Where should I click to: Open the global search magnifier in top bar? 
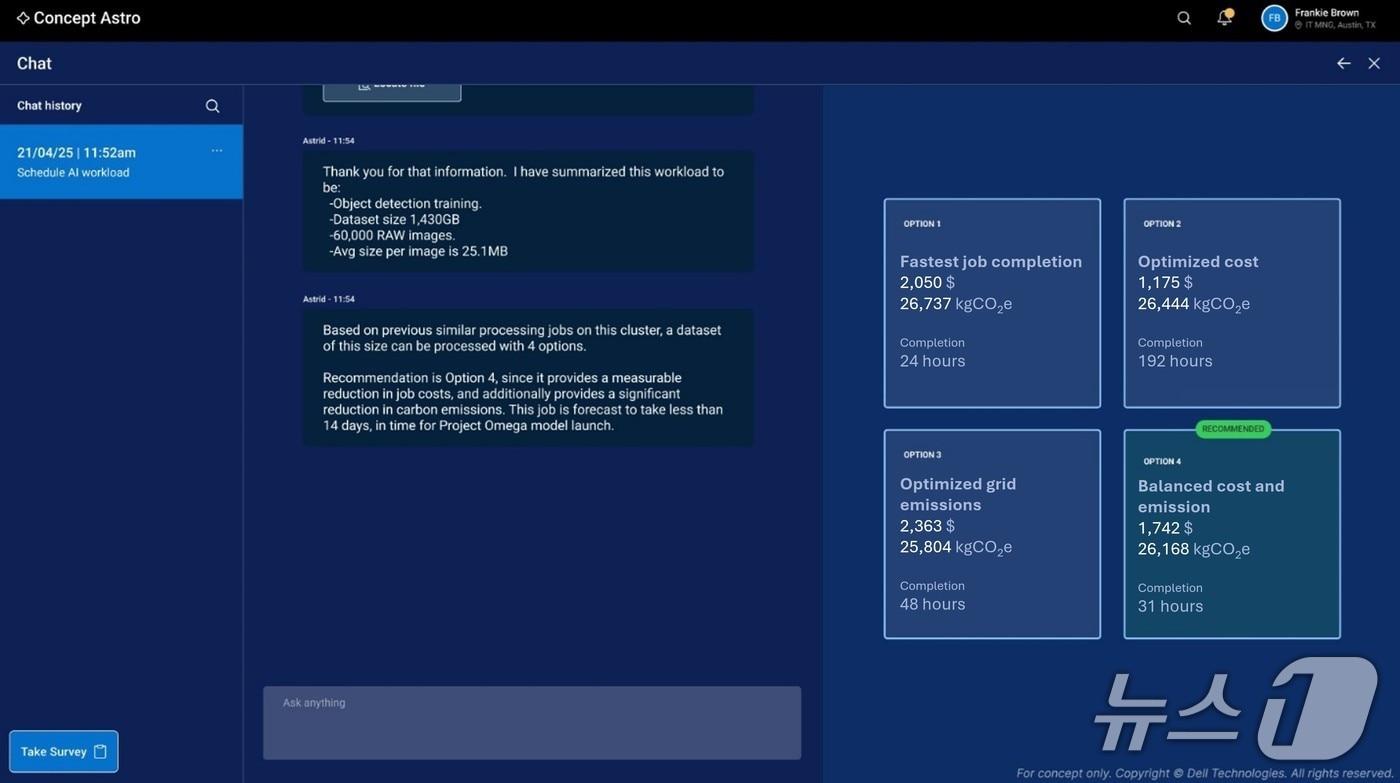pos(1184,18)
